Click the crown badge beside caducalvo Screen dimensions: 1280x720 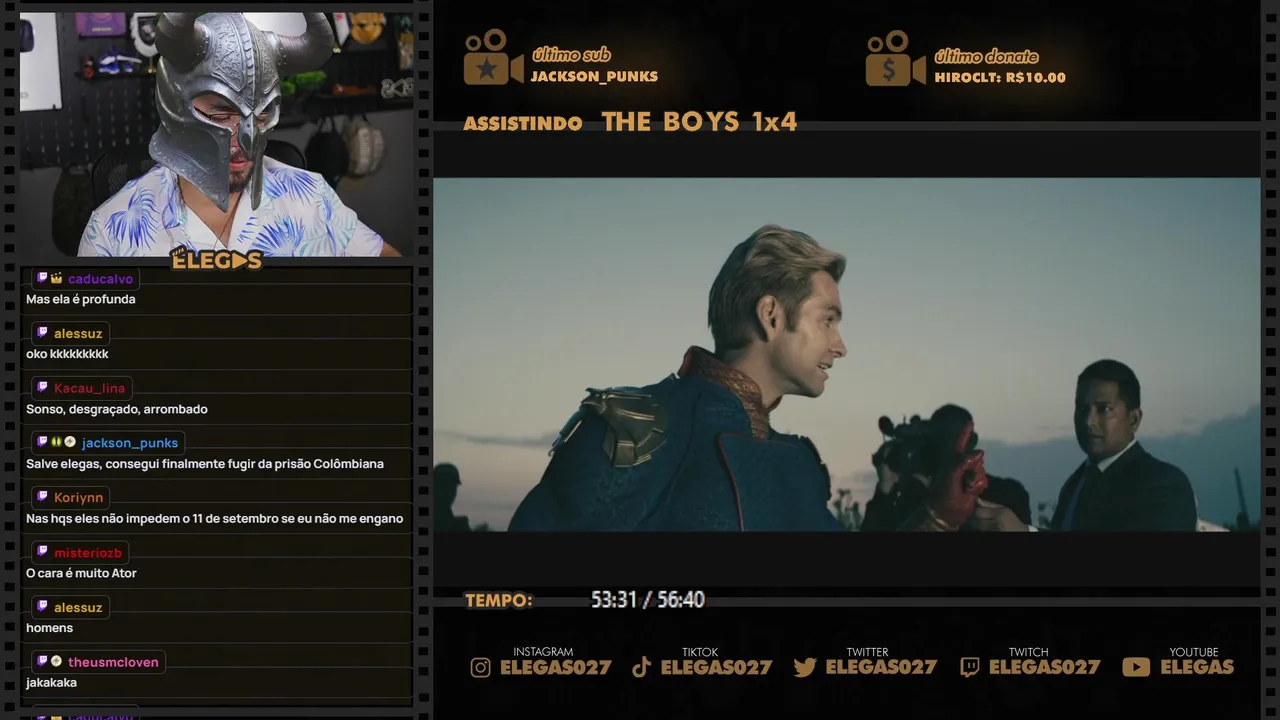pyautogui.click(x=56, y=278)
